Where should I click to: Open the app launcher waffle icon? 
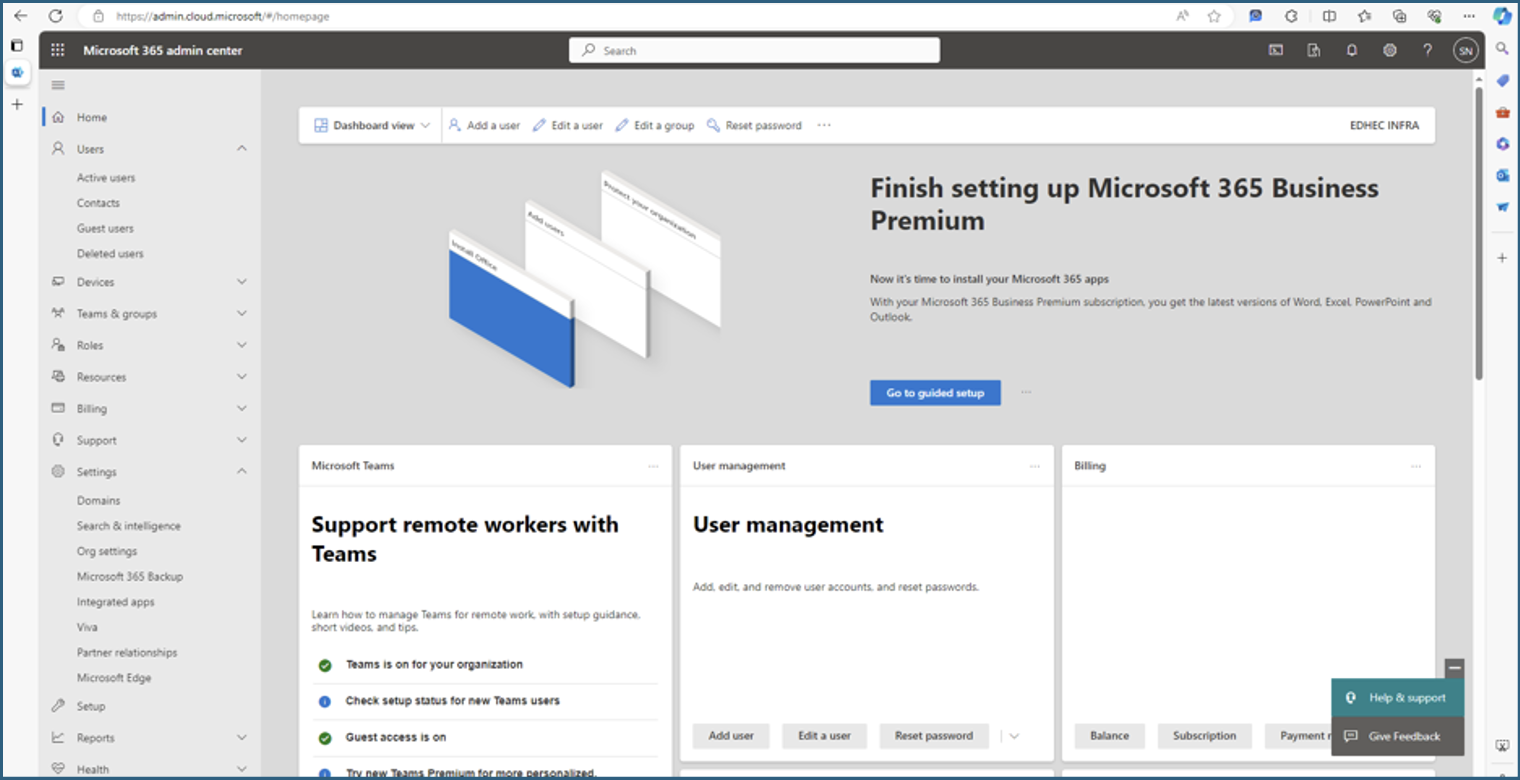click(x=58, y=50)
